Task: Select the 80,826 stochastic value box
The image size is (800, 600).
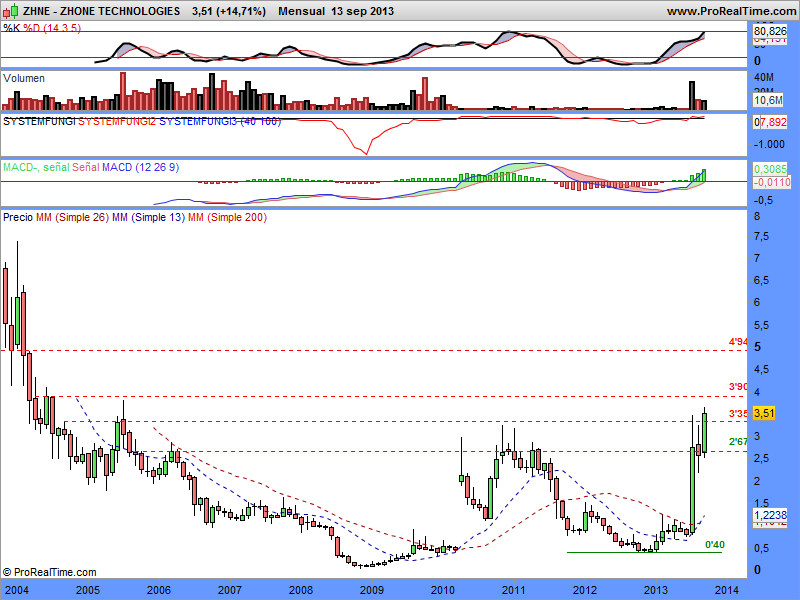Action: [770, 31]
